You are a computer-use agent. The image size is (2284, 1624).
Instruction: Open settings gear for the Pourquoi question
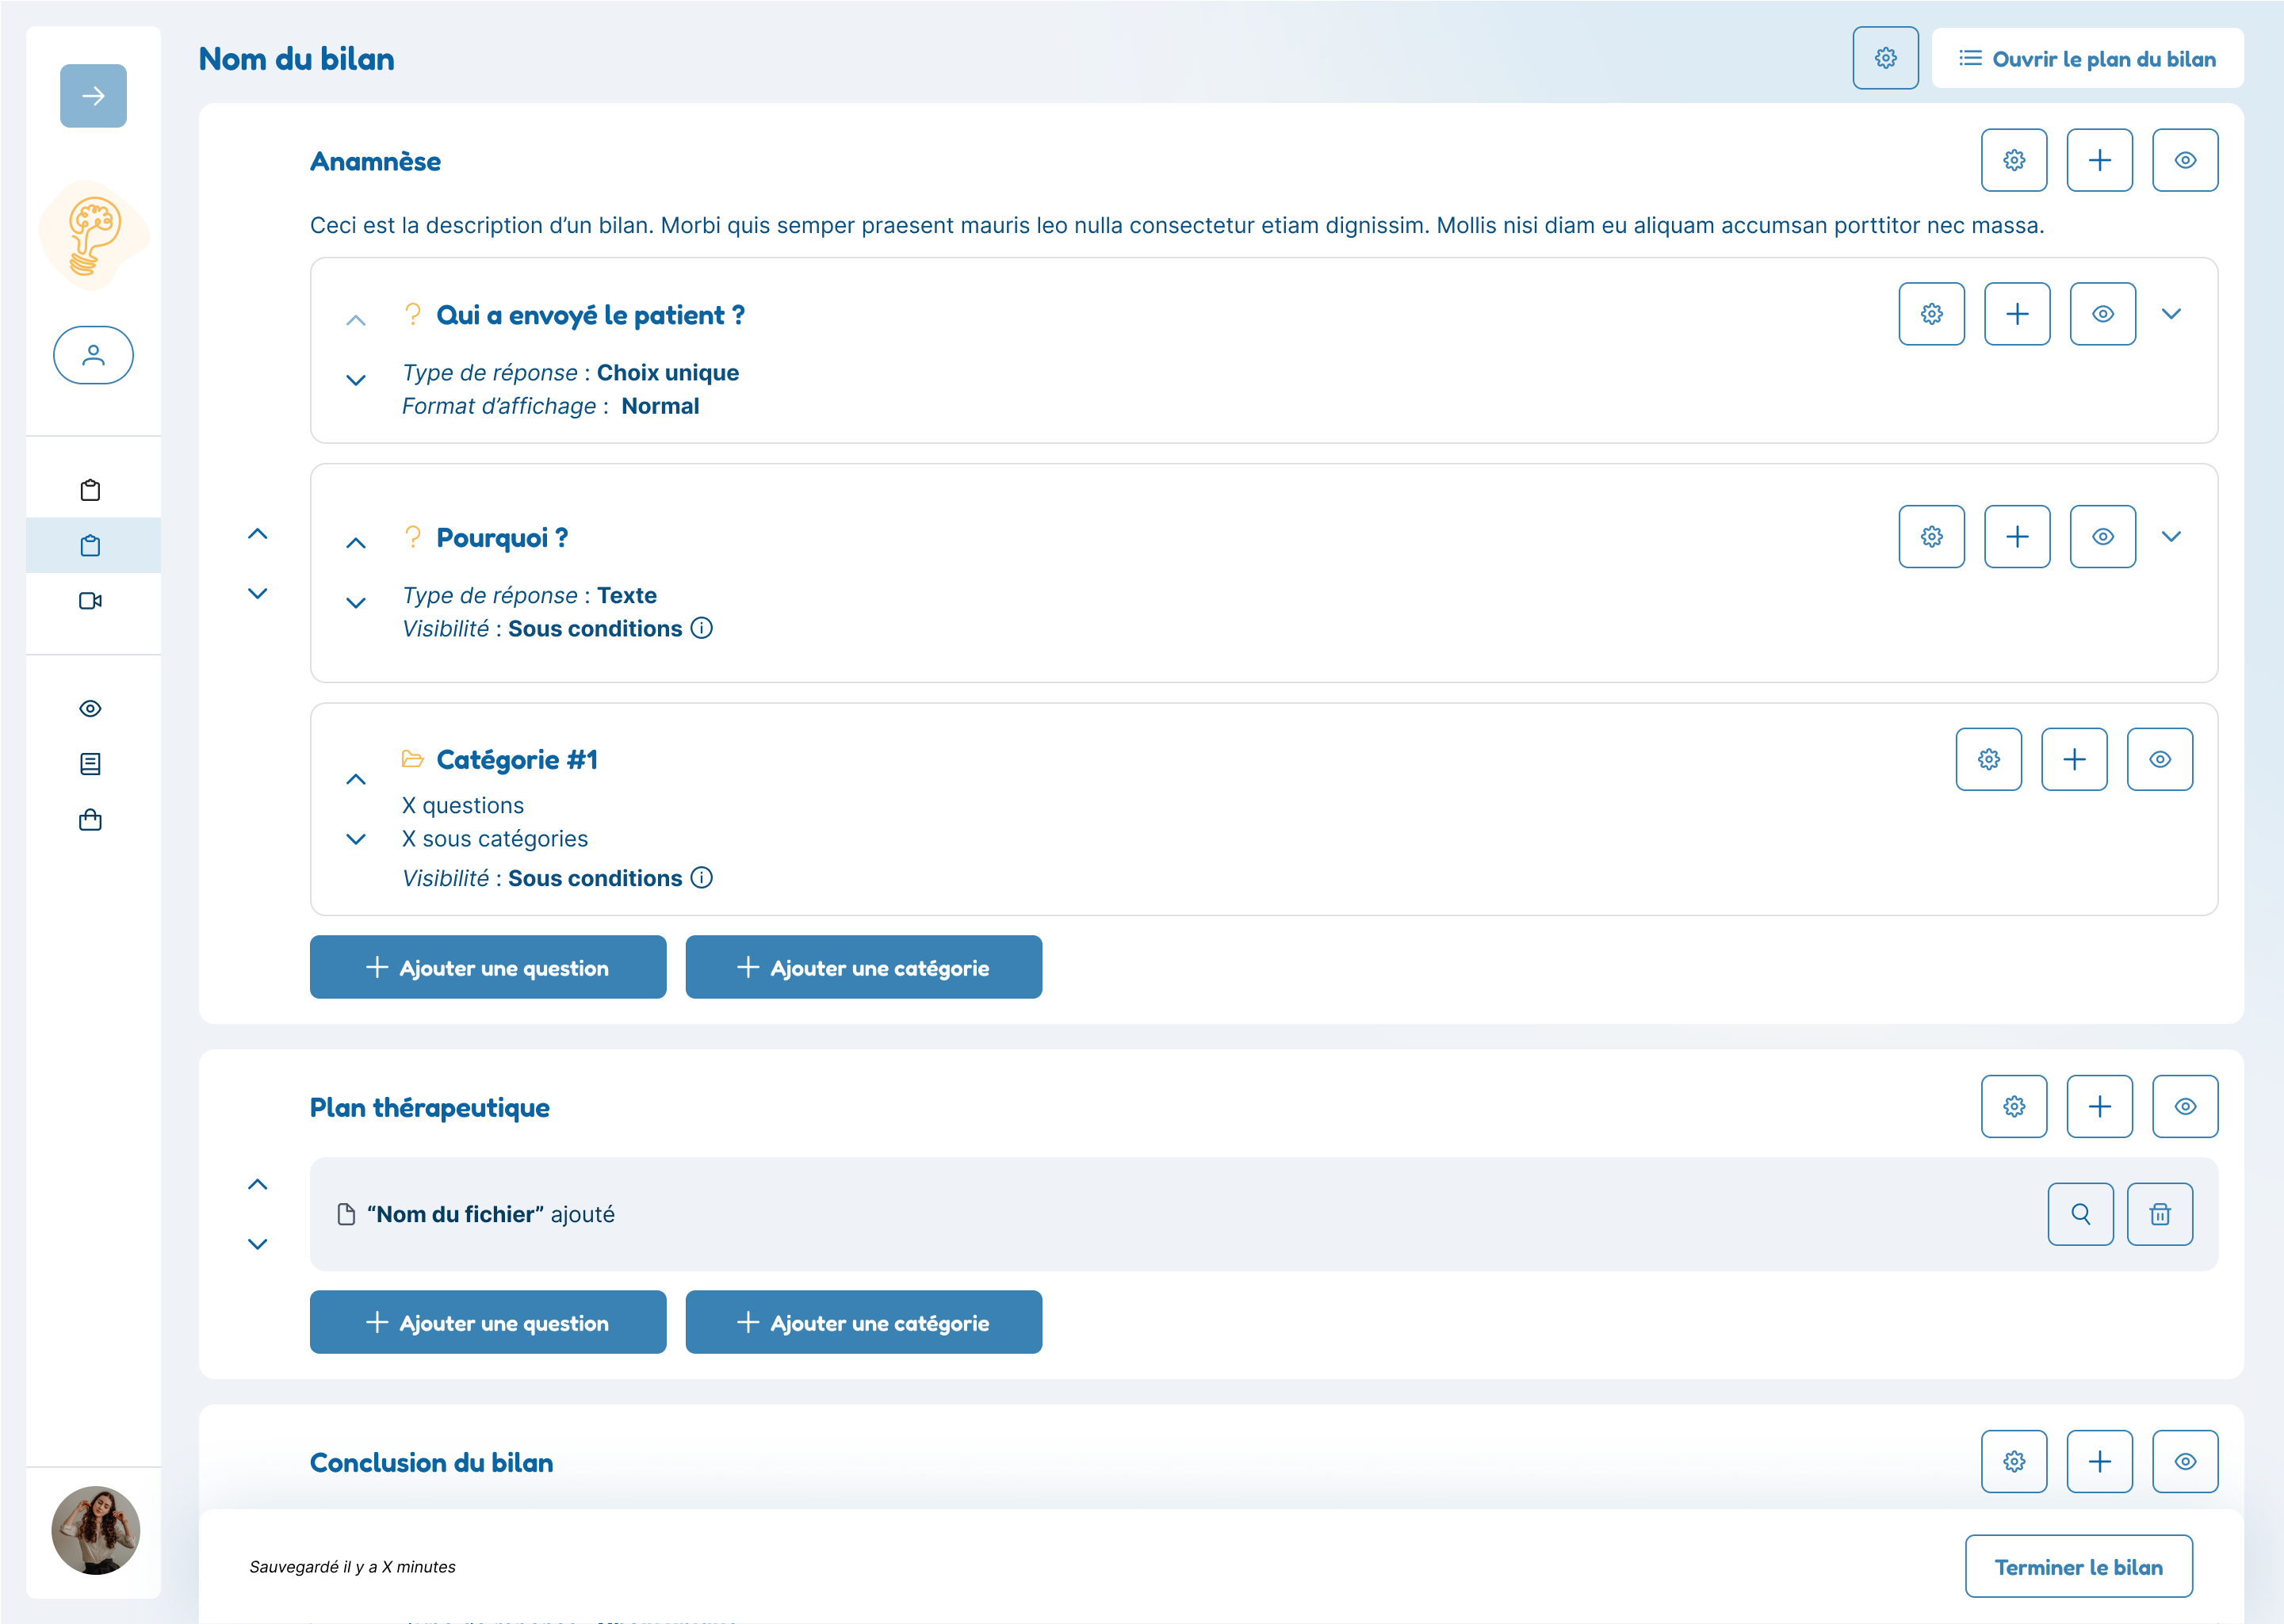pyautogui.click(x=1931, y=537)
